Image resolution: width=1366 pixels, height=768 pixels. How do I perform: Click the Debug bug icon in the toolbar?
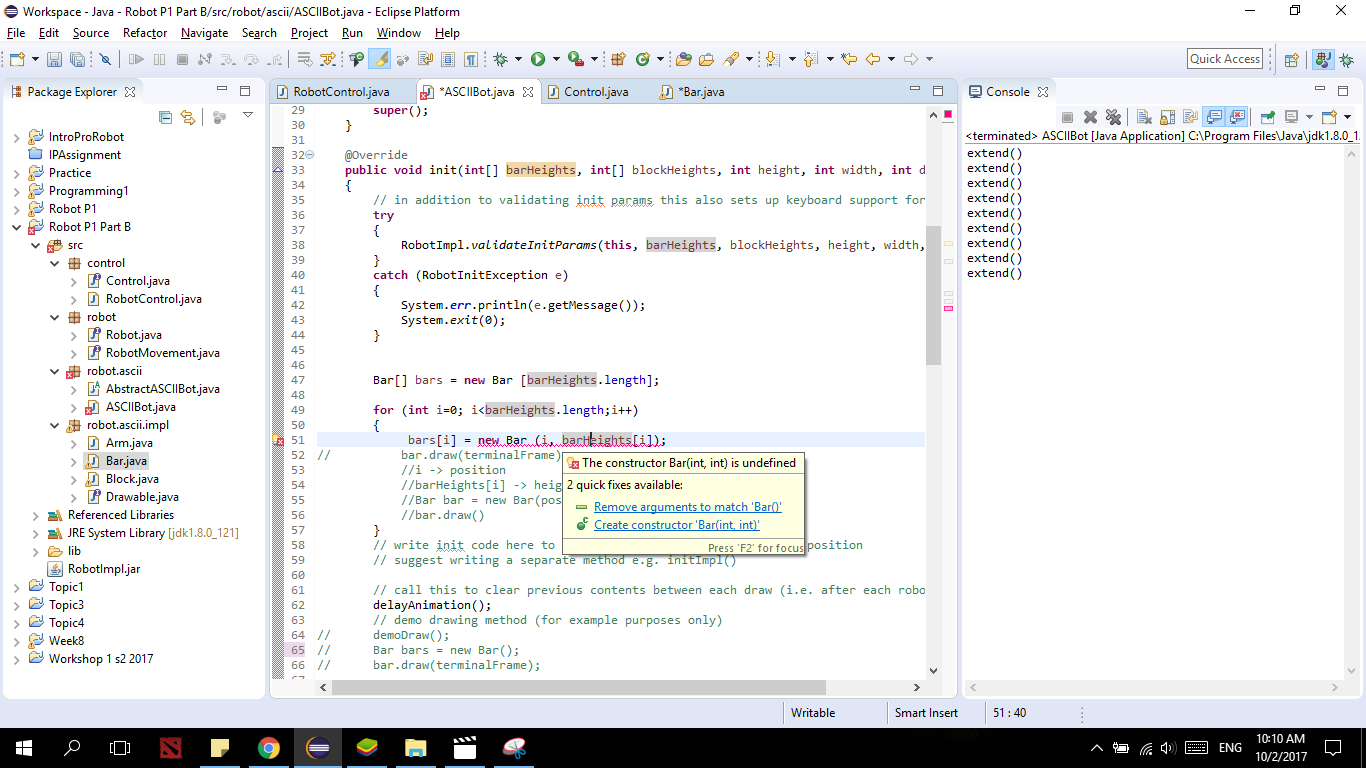point(501,60)
